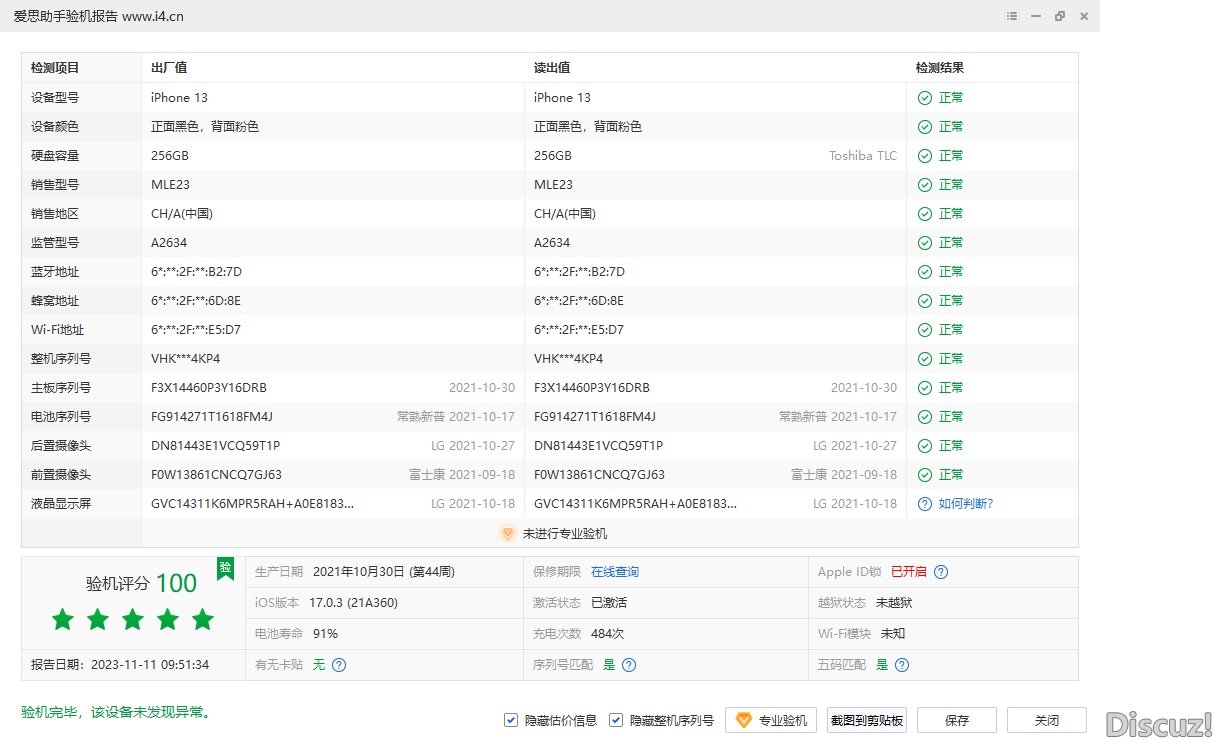Click 保存 button
This screenshot has height=749, width=1229.
coord(957,720)
